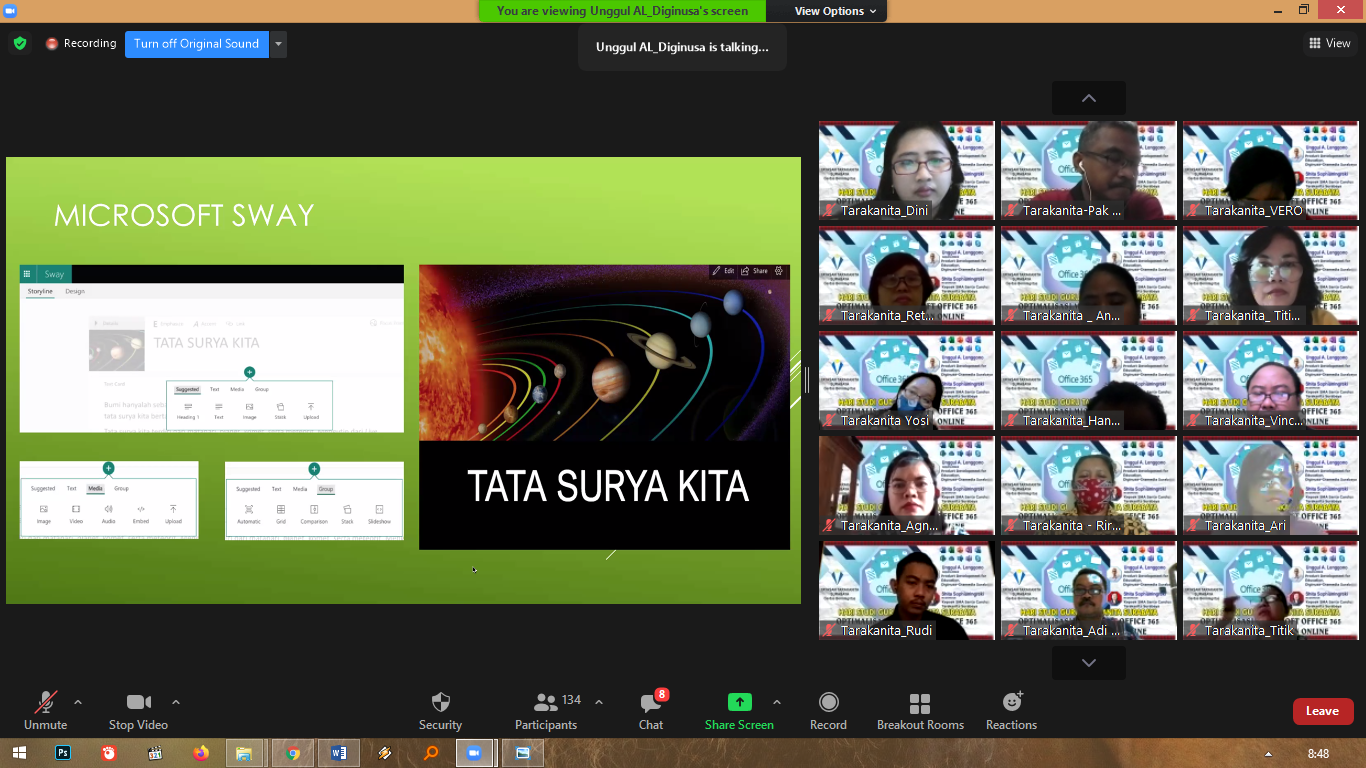Screen dimensions: 1366x768
Task: Open the red screen recorder taskbar icon
Action: click(x=109, y=753)
